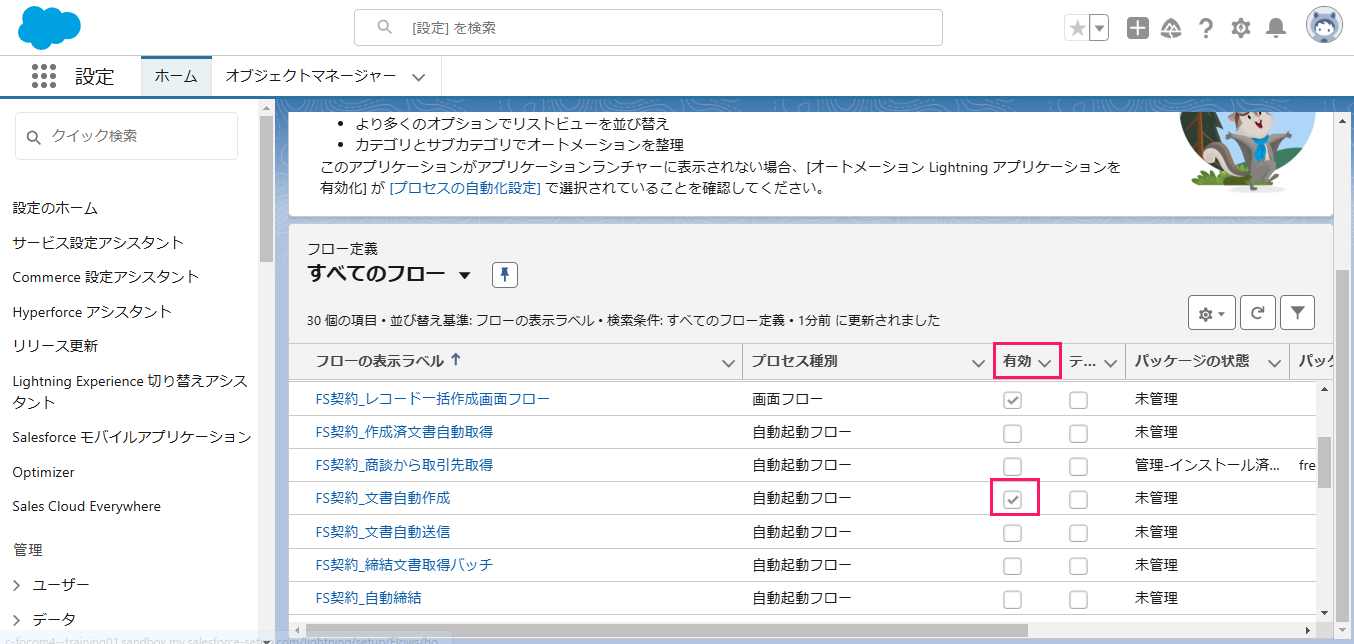
Task: Open the プロセスの自動化設定 link
Action: pyautogui.click(x=465, y=187)
